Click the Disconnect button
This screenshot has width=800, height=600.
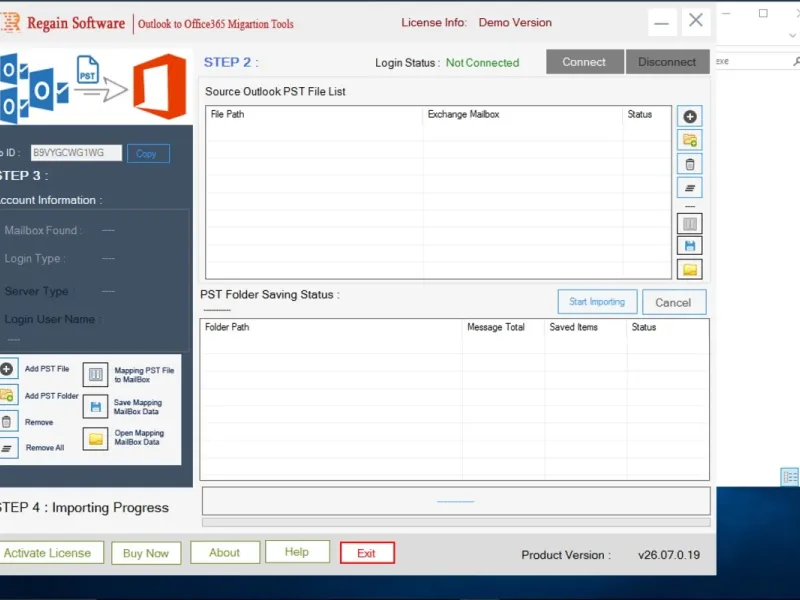pos(667,62)
